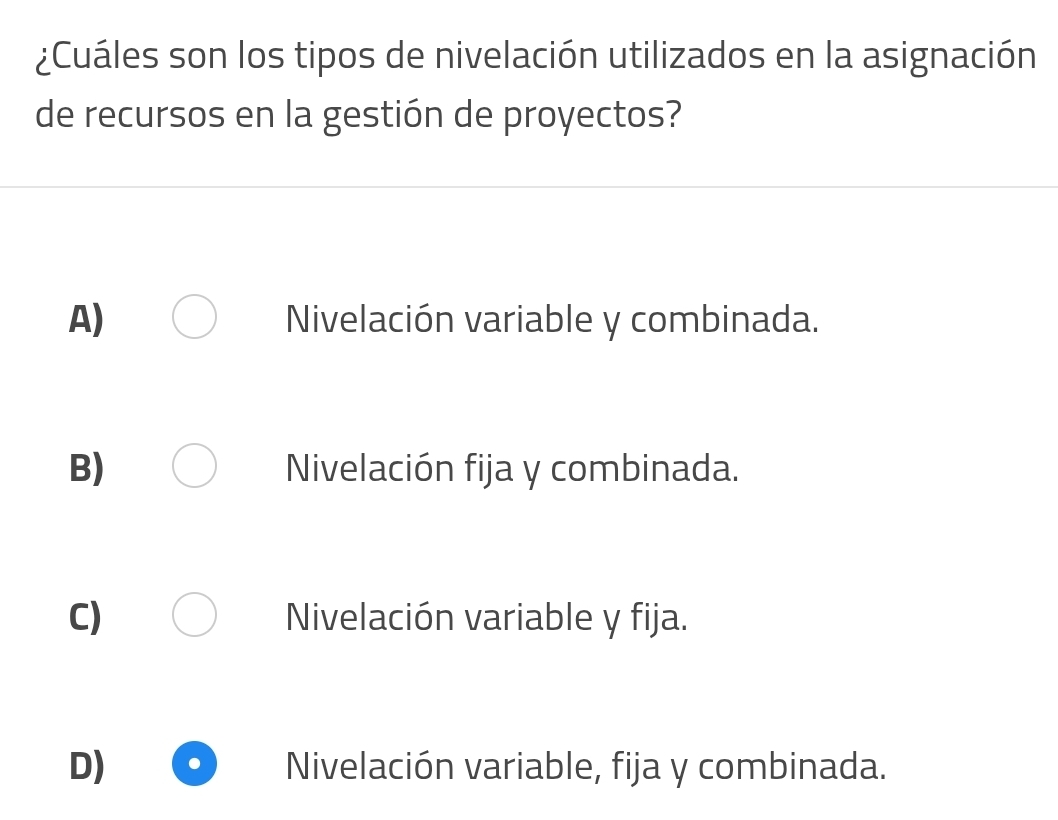Screen dimensions: 1058x820
Task: Click the answer text 'Nivelación variable, fija y combinada.'
Action: [x=585, y=766]
